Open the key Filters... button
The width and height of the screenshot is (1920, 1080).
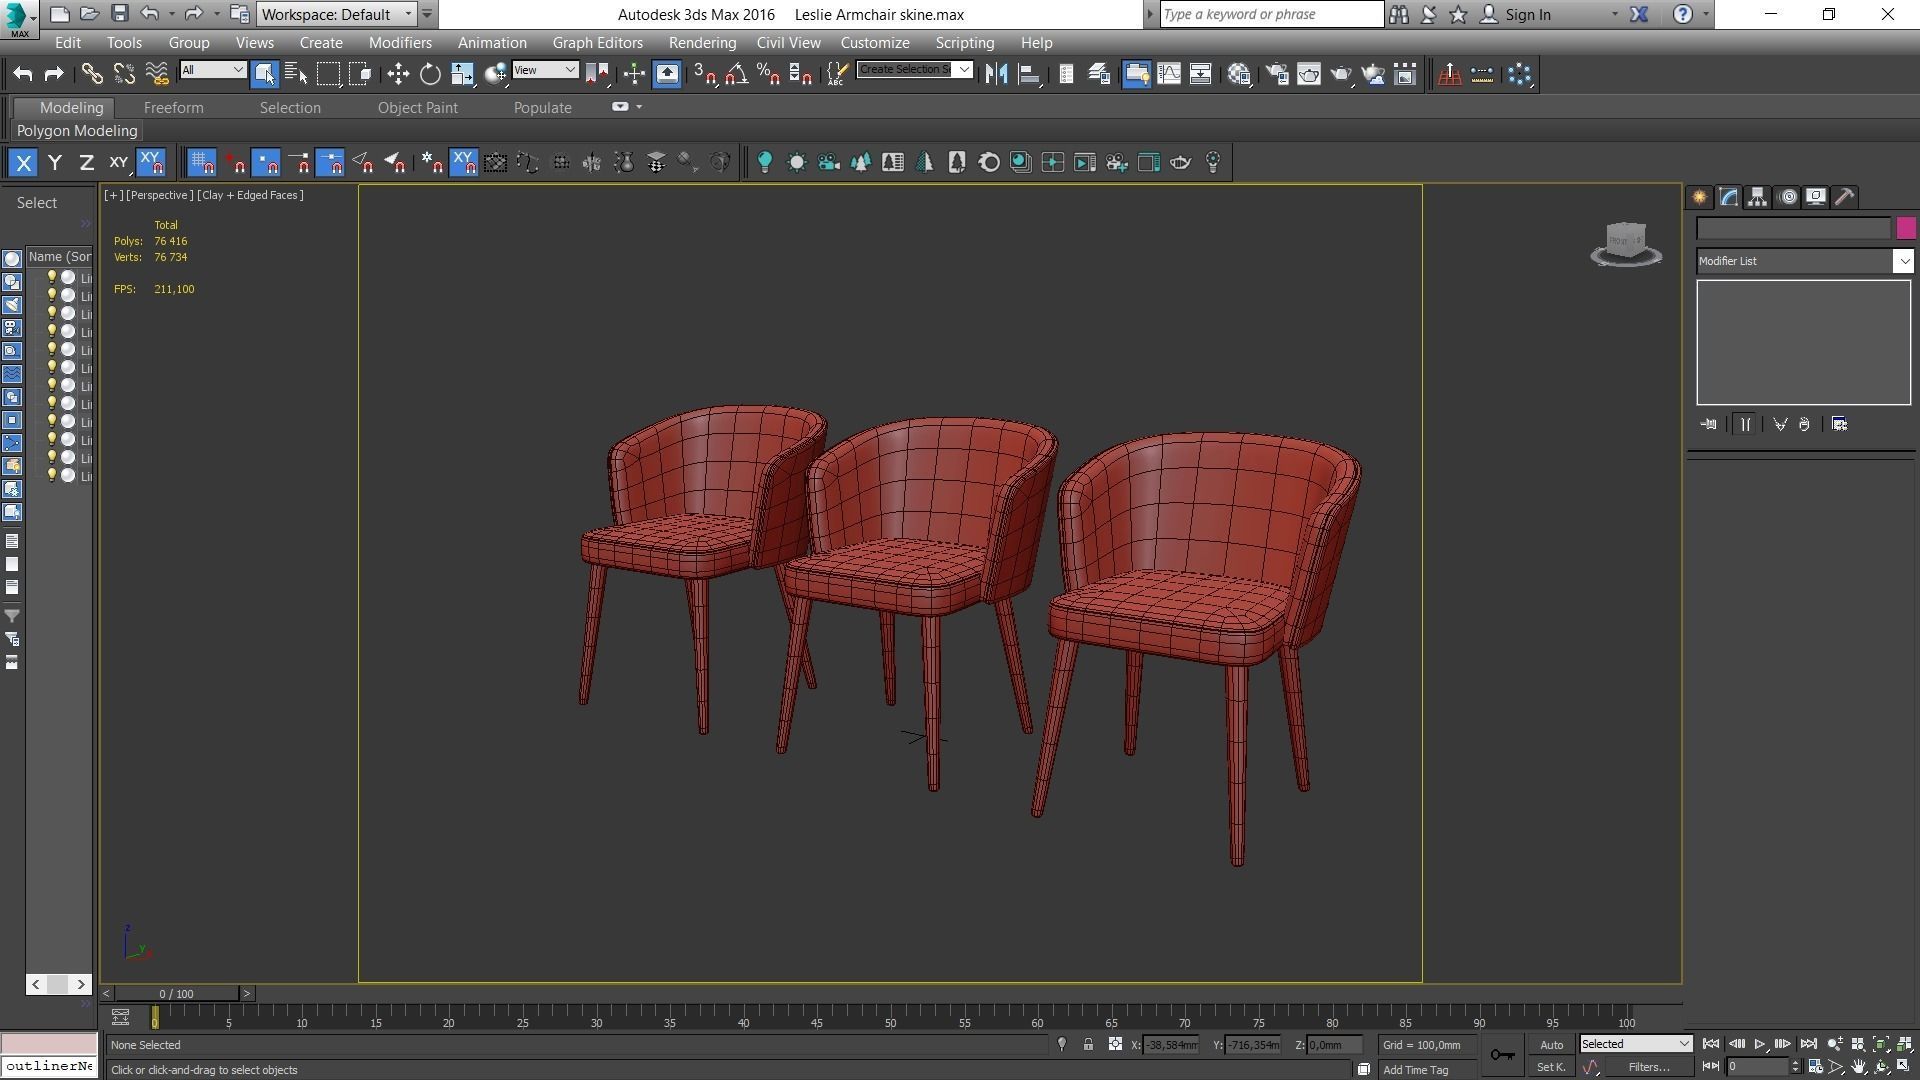pos(1648,1067)
